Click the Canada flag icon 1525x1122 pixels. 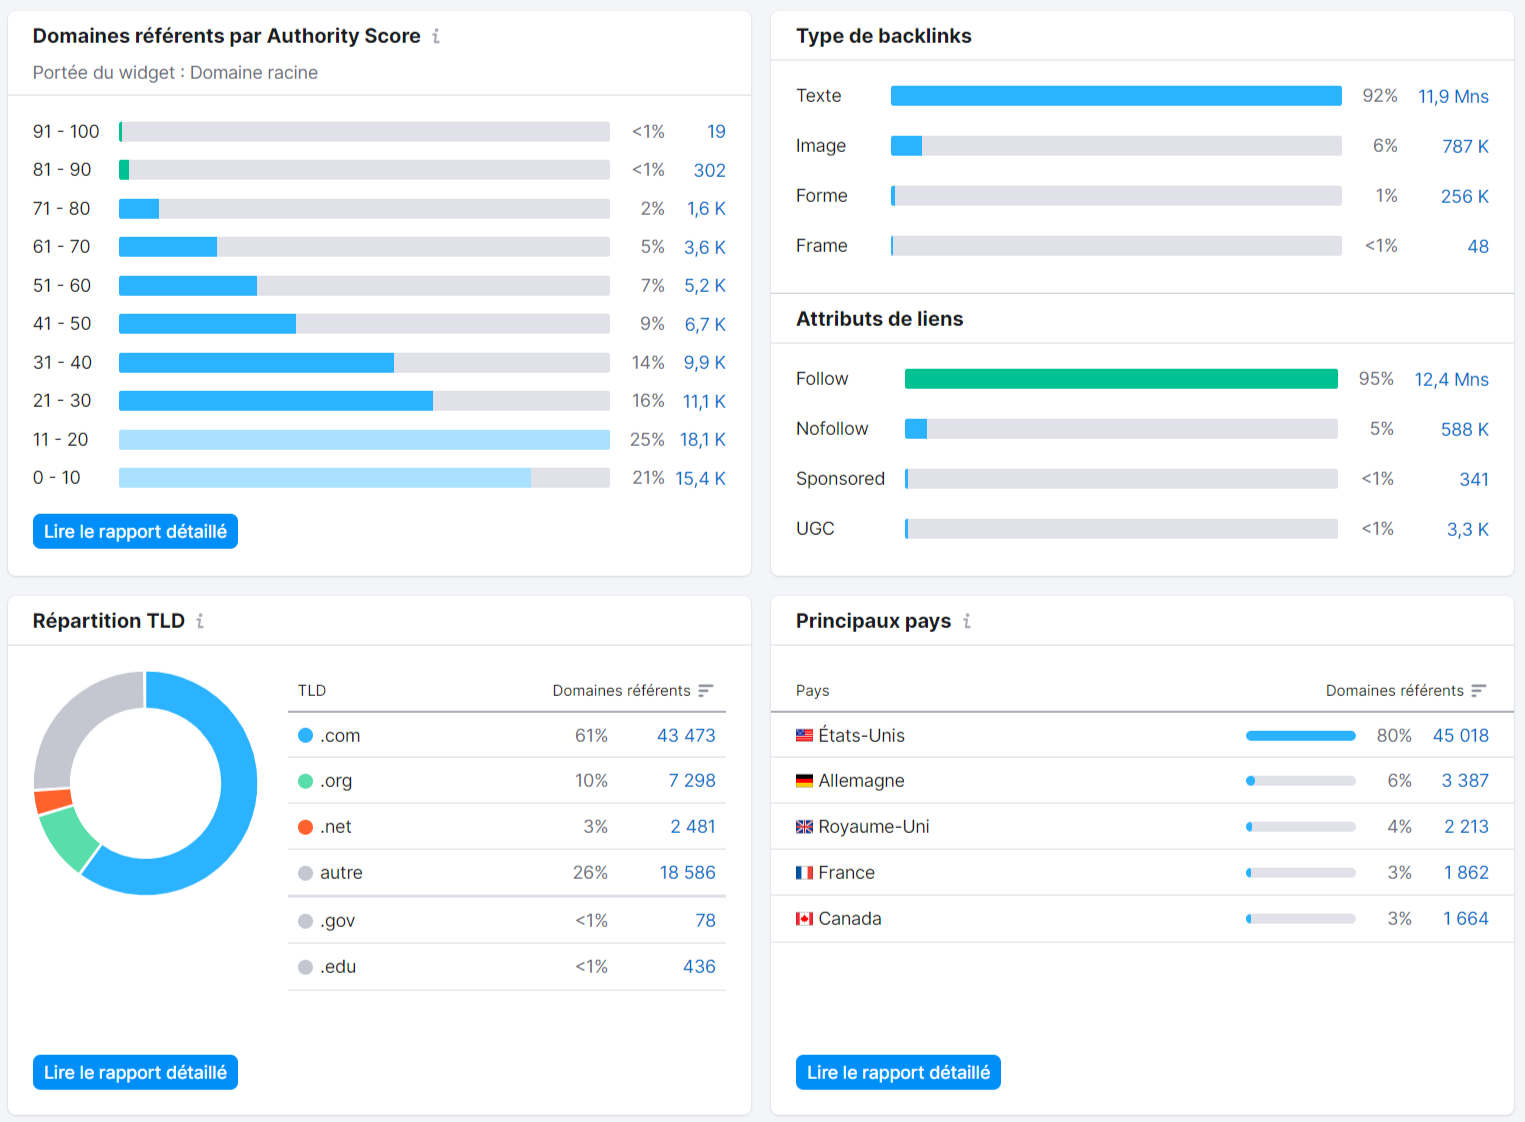pos(804,919)
